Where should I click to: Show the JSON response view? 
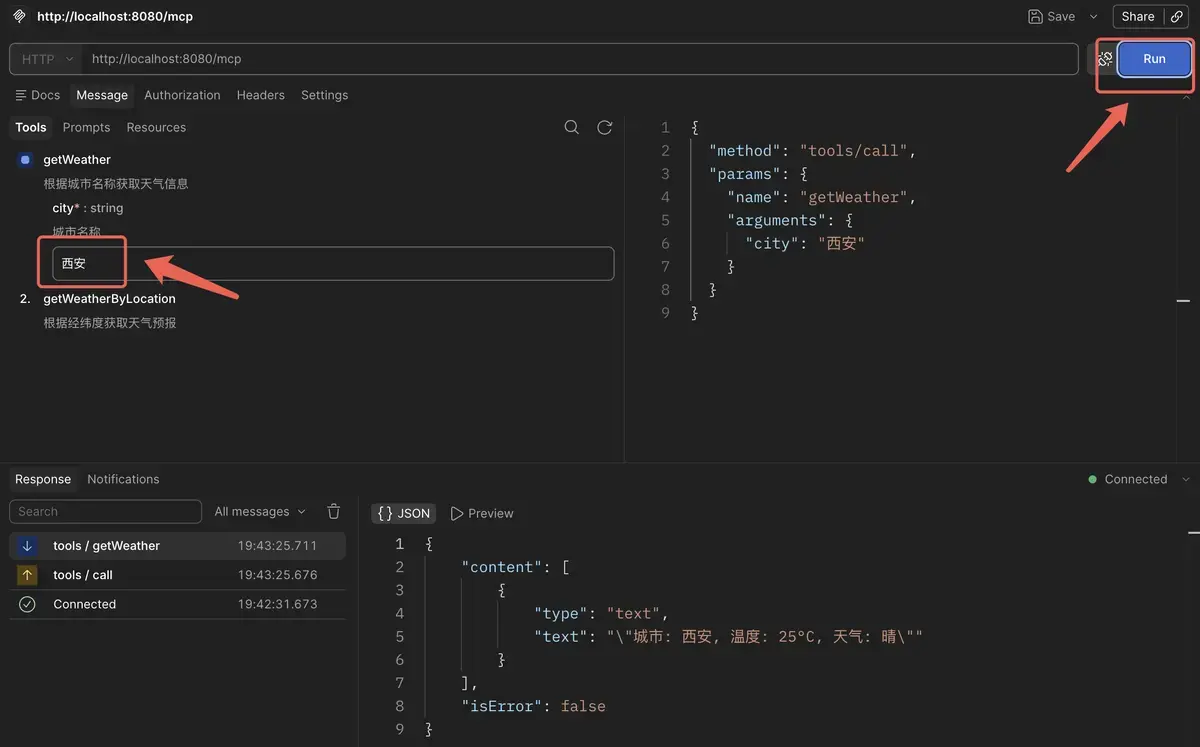(x=404, y=513)
